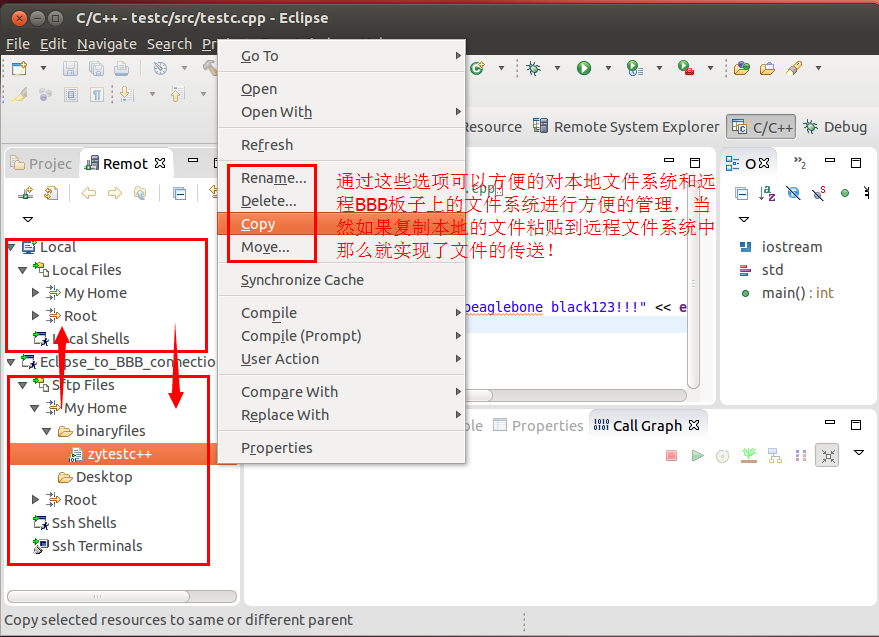Switch to the Debug perspective
Image resolution: width=879 pixels, height=637 pixels.
pos(835,127)
